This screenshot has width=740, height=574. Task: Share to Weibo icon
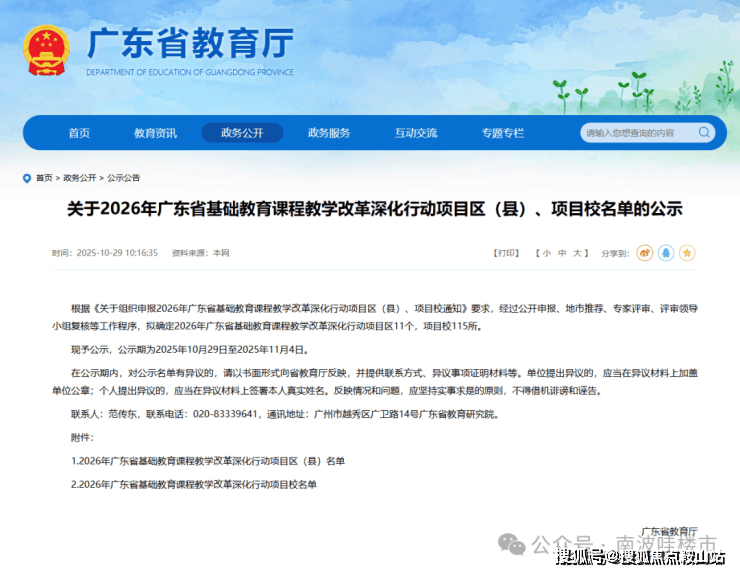pyautogui.click(x=645, y=253)
